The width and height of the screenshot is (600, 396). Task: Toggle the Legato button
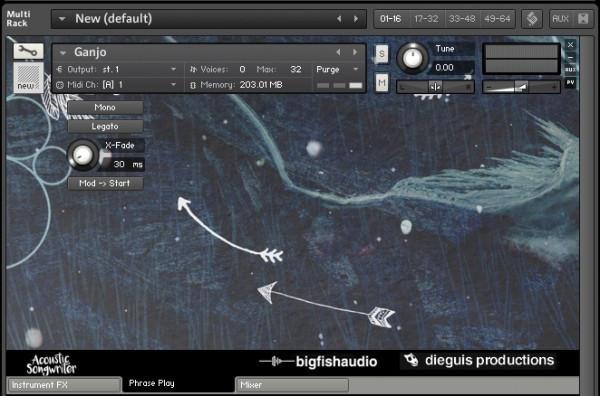(105, 126)
